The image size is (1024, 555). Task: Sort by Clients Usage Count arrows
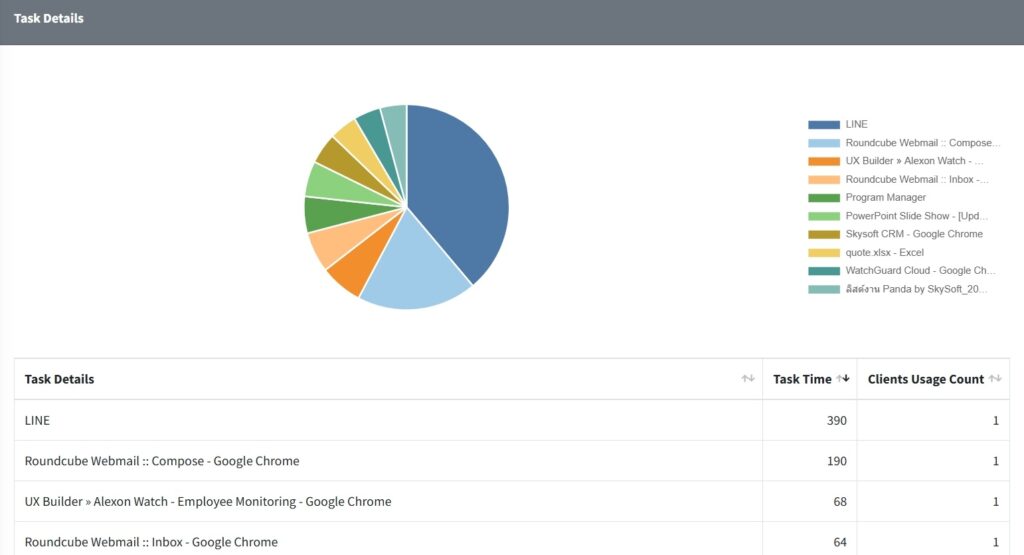tap(995, 379)
